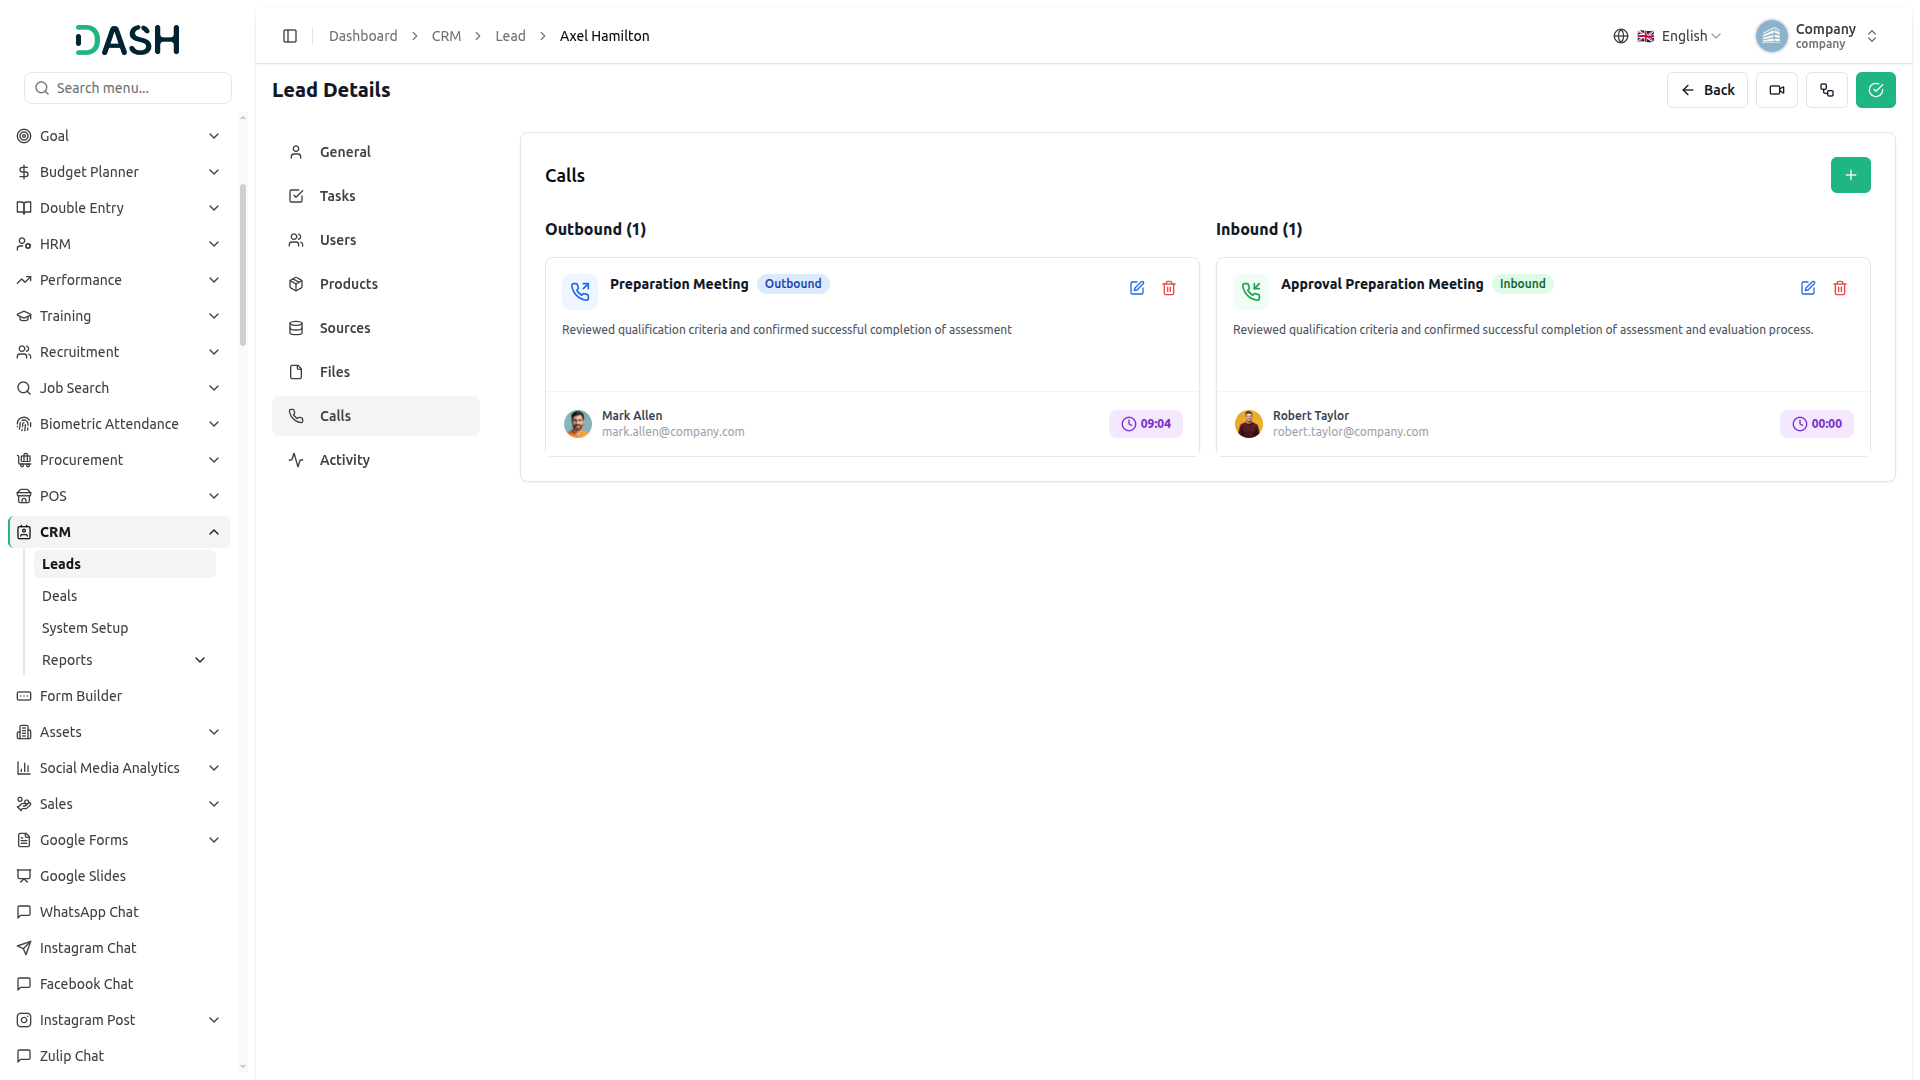
Task: Click Mark Allen's avatar
Action: tap(578, 424)
